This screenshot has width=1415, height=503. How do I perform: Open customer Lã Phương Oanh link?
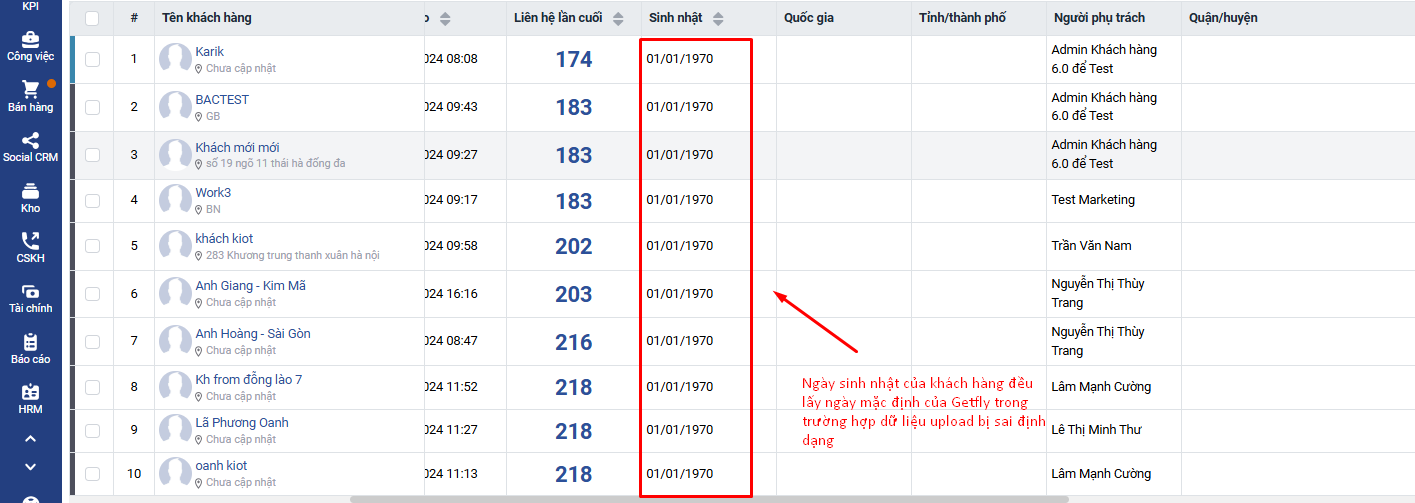pyautogui.click(x=242, y=422)
